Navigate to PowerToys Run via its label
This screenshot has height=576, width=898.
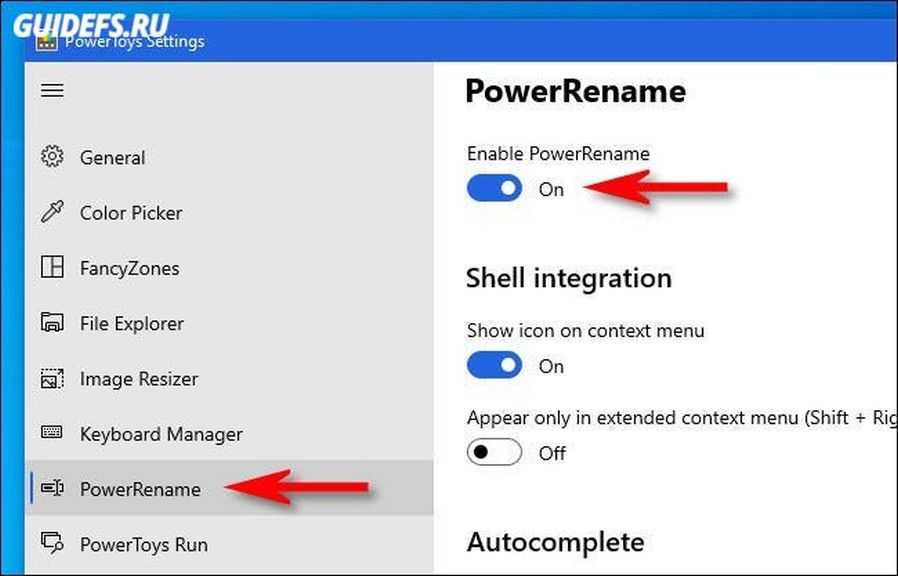tap(144, 545)
